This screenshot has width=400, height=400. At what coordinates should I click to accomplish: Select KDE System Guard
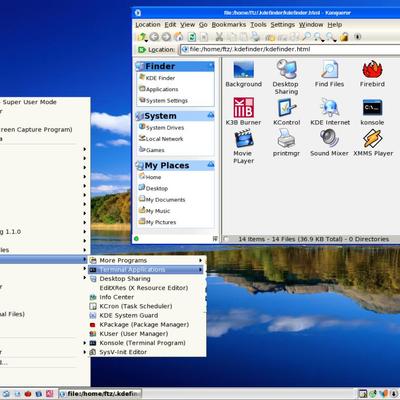[147, 315]
